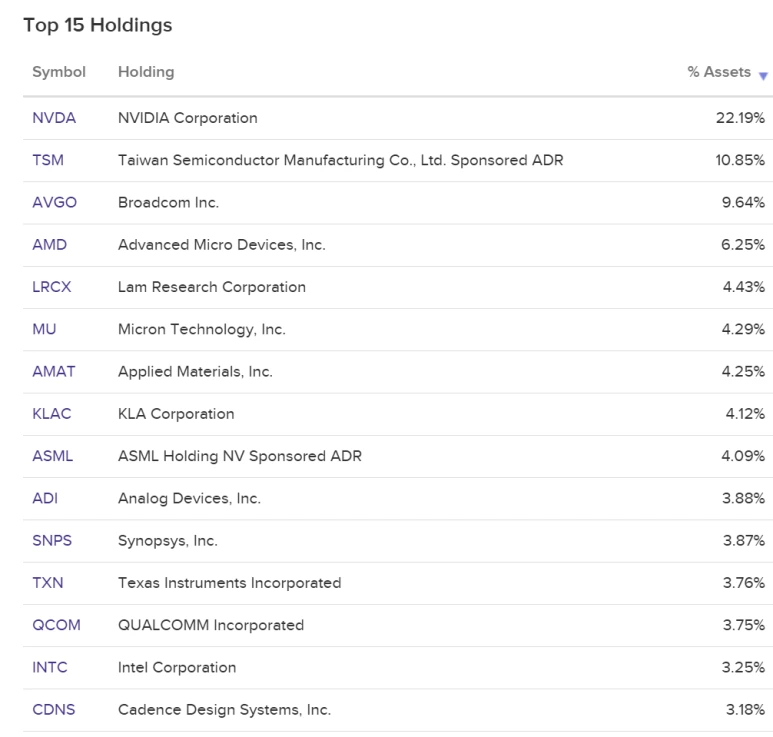Click the MU ticker link

point(44,329)
